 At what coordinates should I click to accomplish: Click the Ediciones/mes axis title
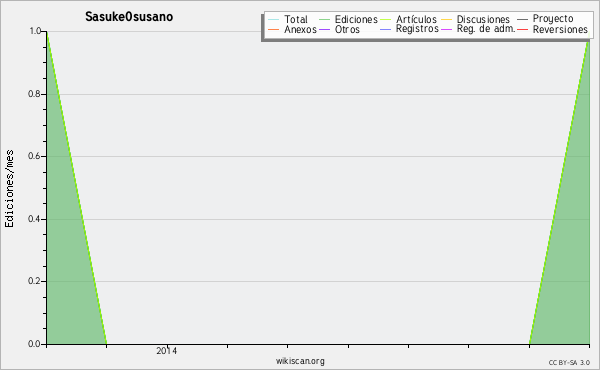coord(9,189)
